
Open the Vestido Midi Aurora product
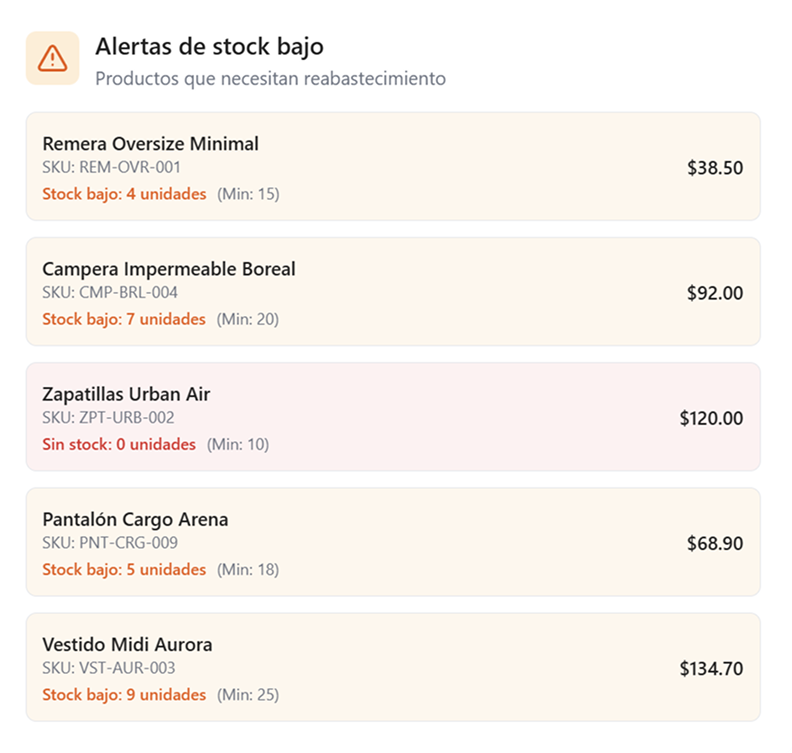127,644
